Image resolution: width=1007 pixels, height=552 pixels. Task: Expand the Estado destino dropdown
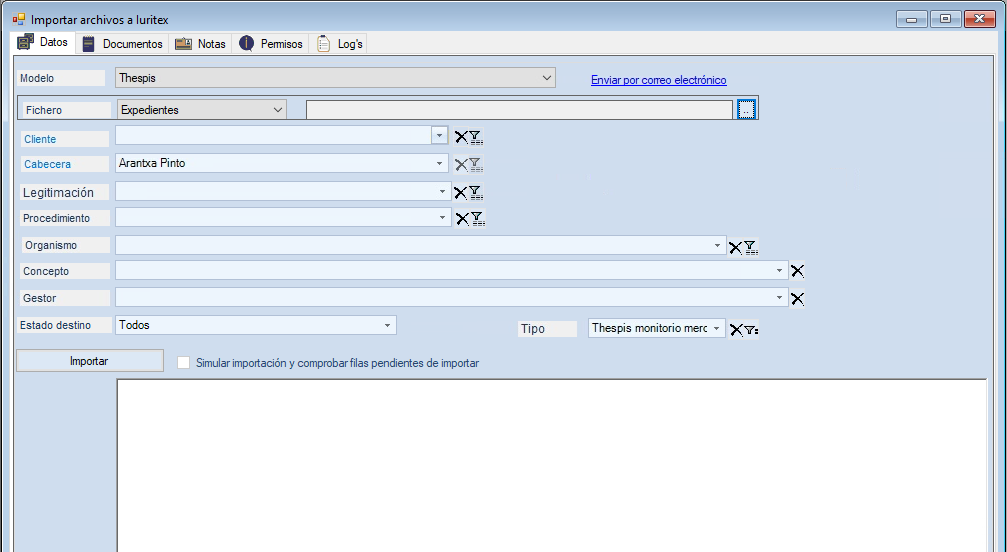[x=388, y=325]
